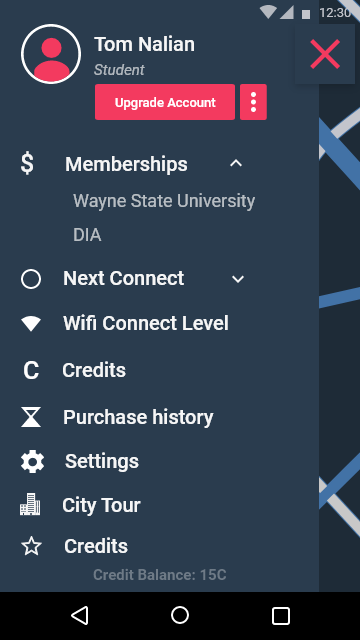
Task: Click the dollar sign Memberships icon
Action: pos(27,163)
